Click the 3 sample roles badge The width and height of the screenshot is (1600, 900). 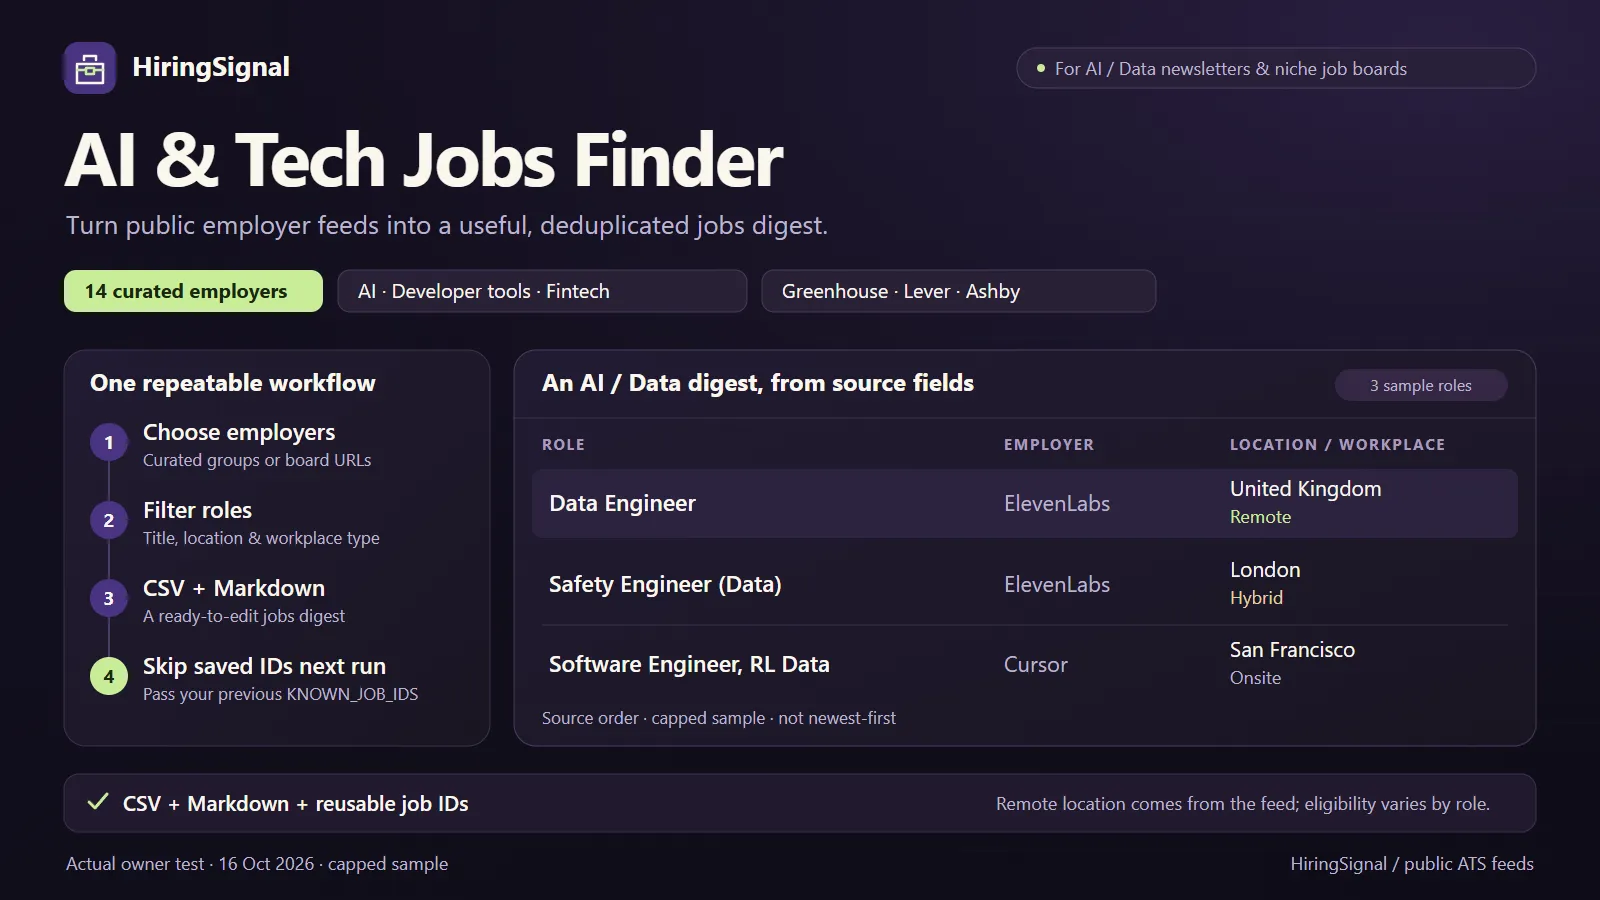point(1421,385)
